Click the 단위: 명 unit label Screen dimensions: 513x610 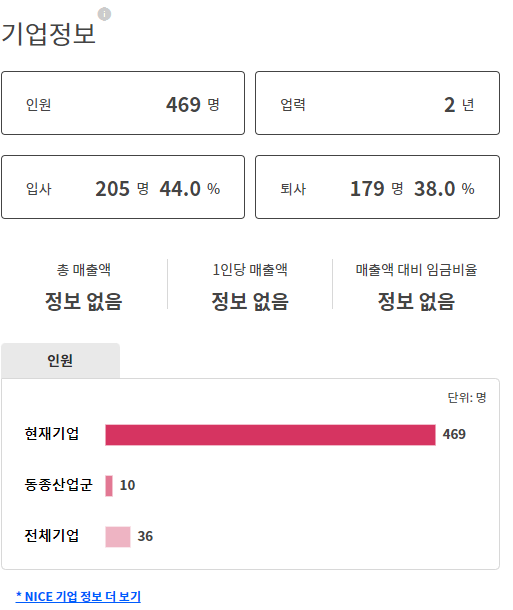click(x=467, y=398)
